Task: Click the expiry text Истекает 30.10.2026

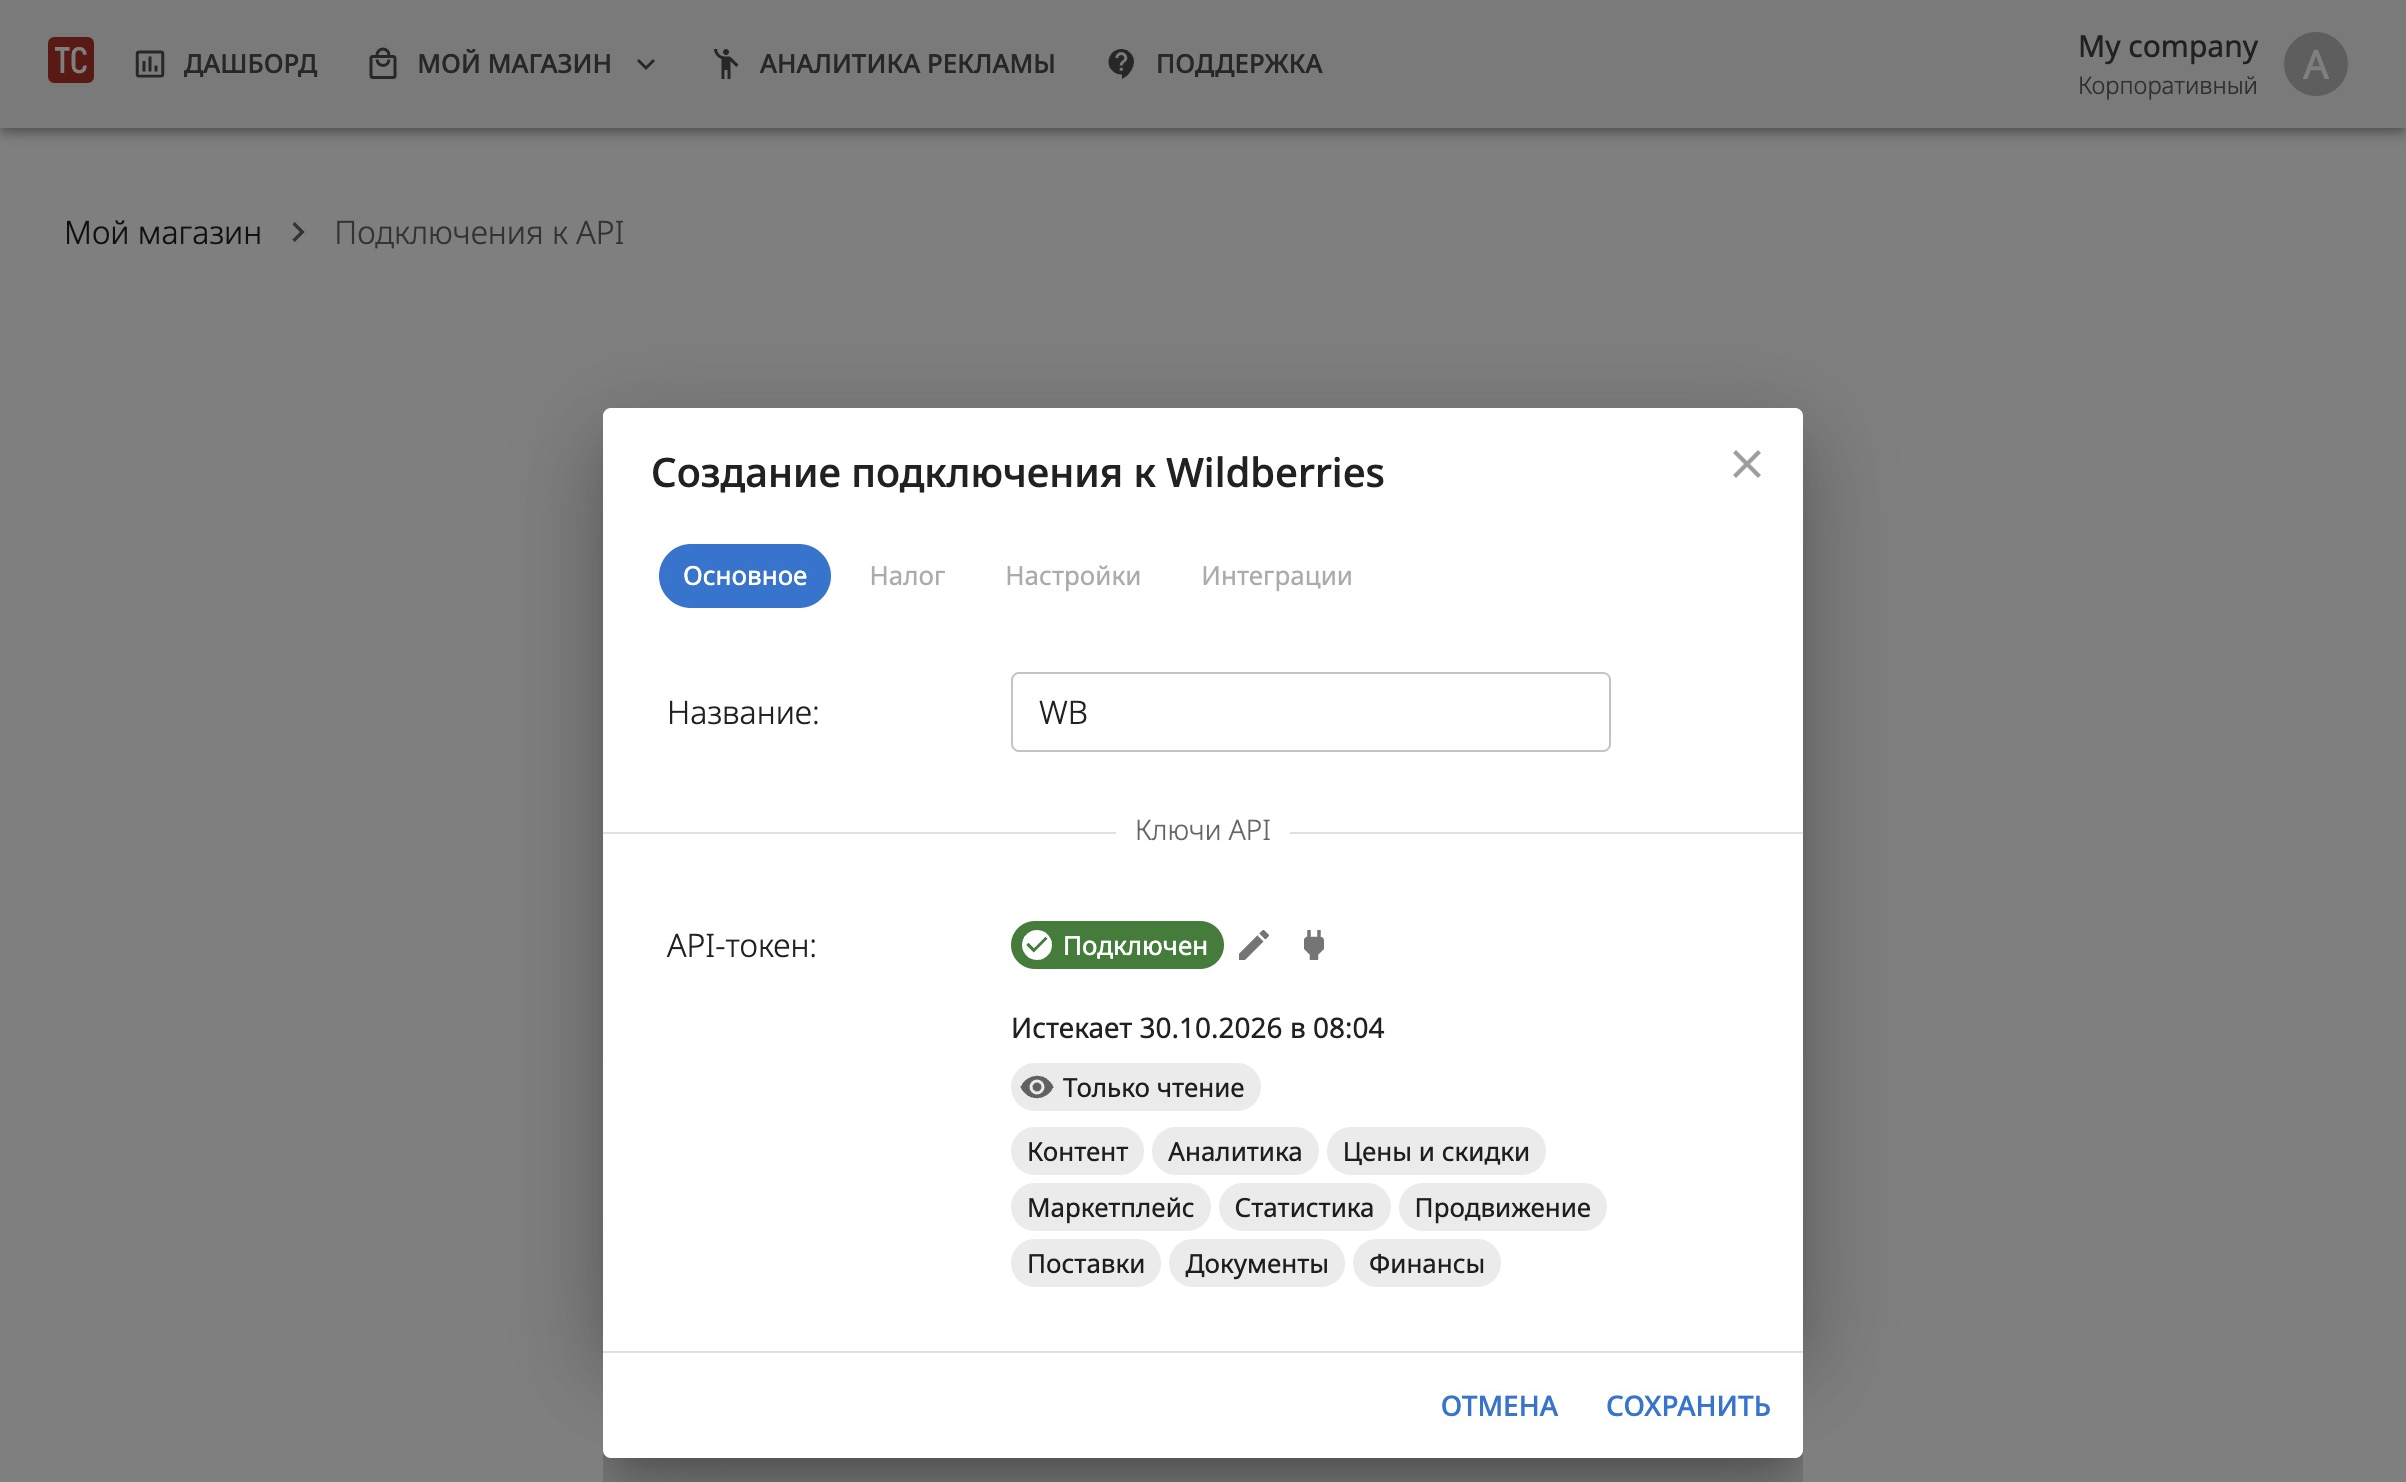Action: [1197, 1027]
